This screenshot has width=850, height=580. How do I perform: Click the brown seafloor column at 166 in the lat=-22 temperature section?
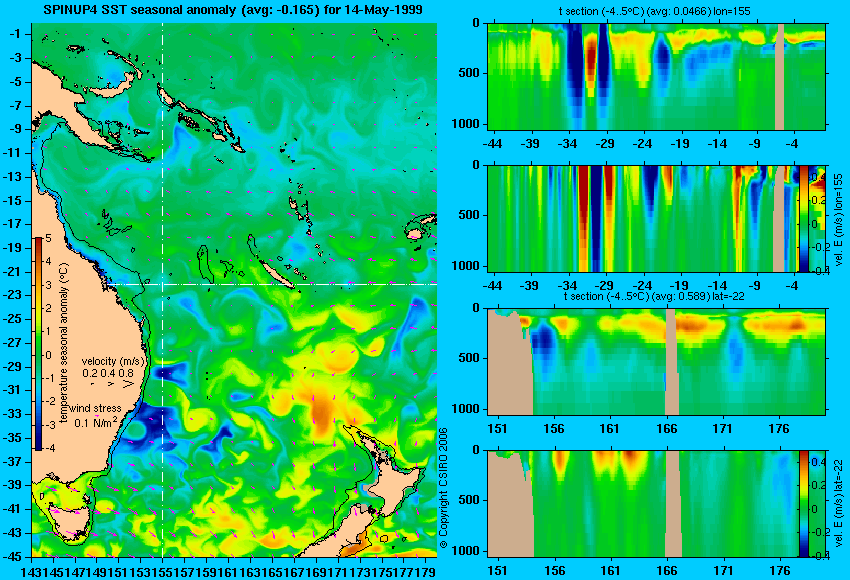tap(672, 362)
